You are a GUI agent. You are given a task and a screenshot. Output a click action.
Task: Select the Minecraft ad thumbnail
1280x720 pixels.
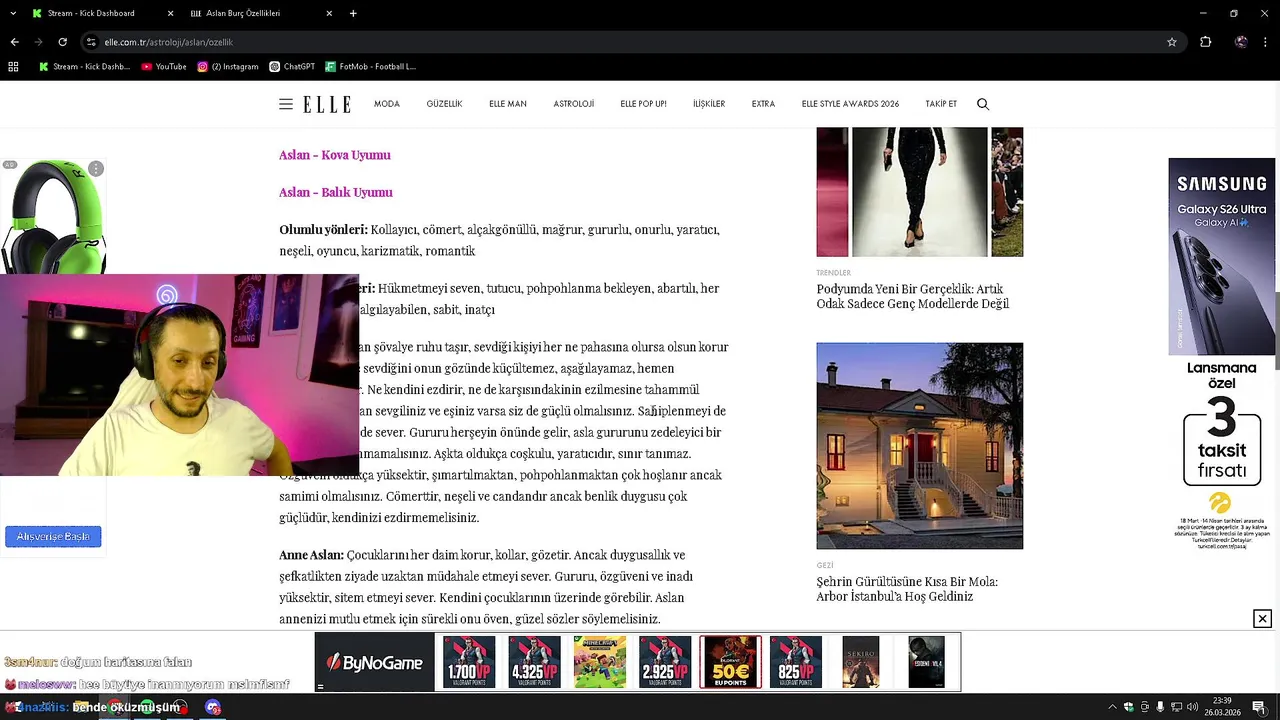(x=600, y=662)
